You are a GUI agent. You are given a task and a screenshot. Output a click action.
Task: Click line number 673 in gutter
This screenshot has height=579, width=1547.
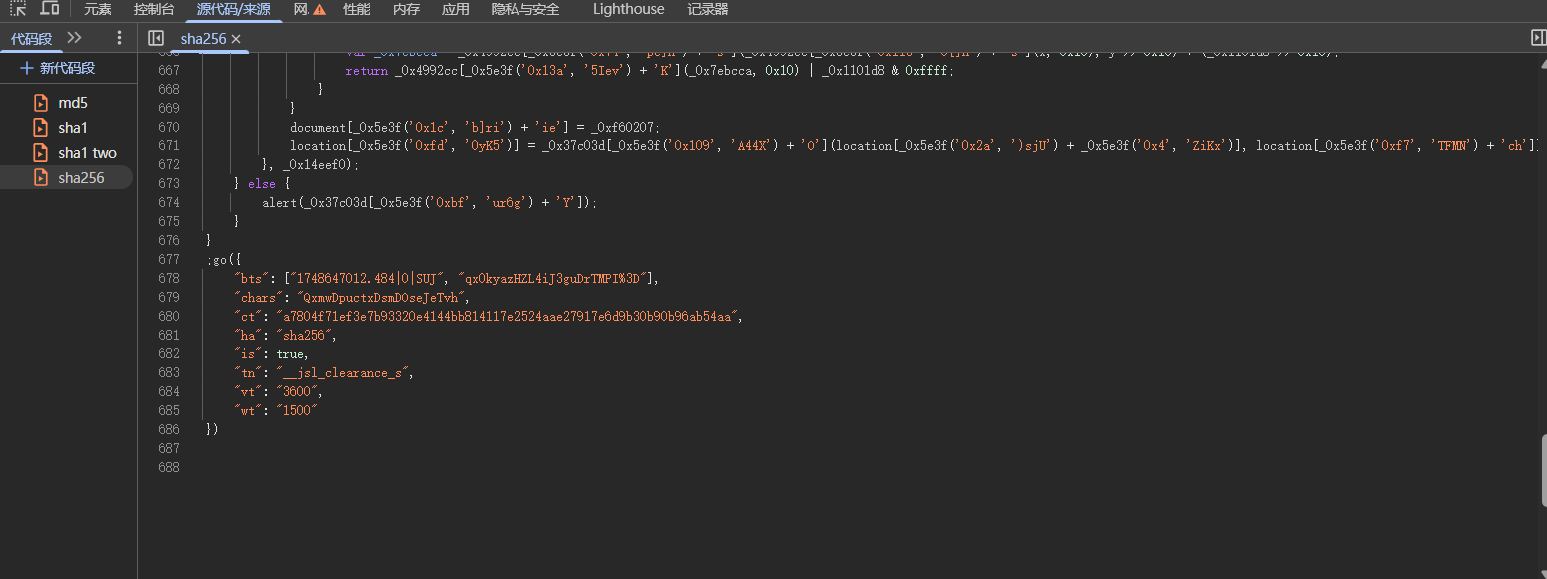pos(168,184)
